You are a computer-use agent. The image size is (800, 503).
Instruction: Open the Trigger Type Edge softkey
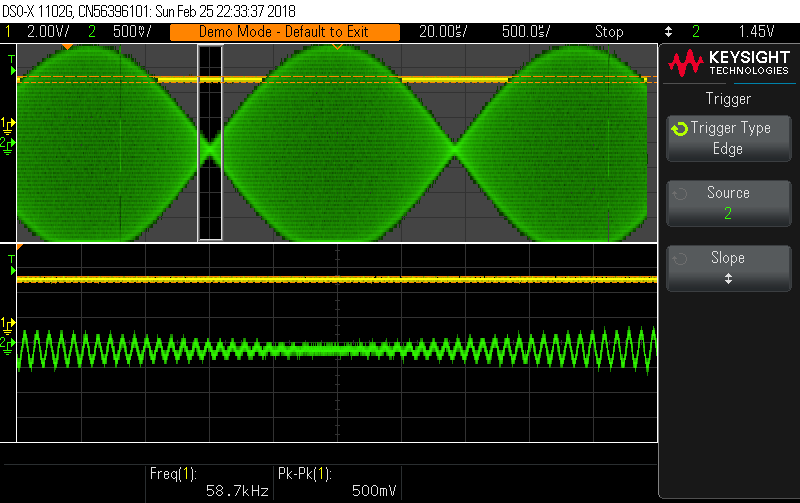[729, 138]
